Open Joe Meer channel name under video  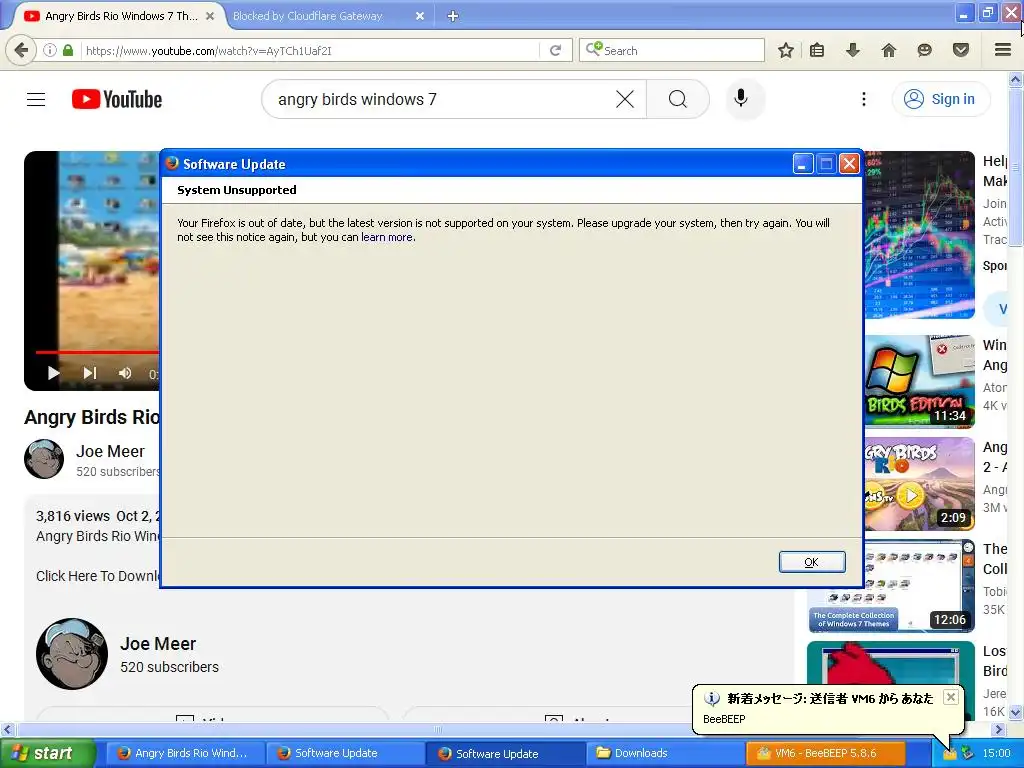coord(110,451)
